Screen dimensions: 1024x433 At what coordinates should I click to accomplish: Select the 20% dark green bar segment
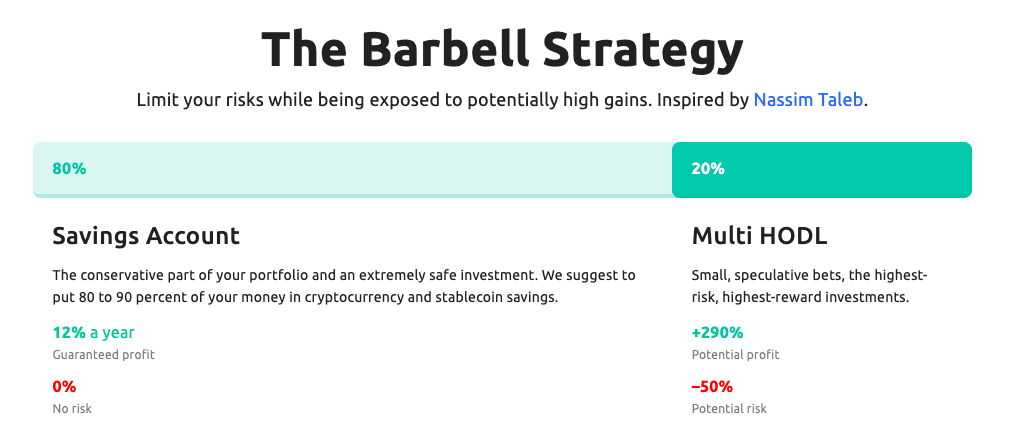822,169
